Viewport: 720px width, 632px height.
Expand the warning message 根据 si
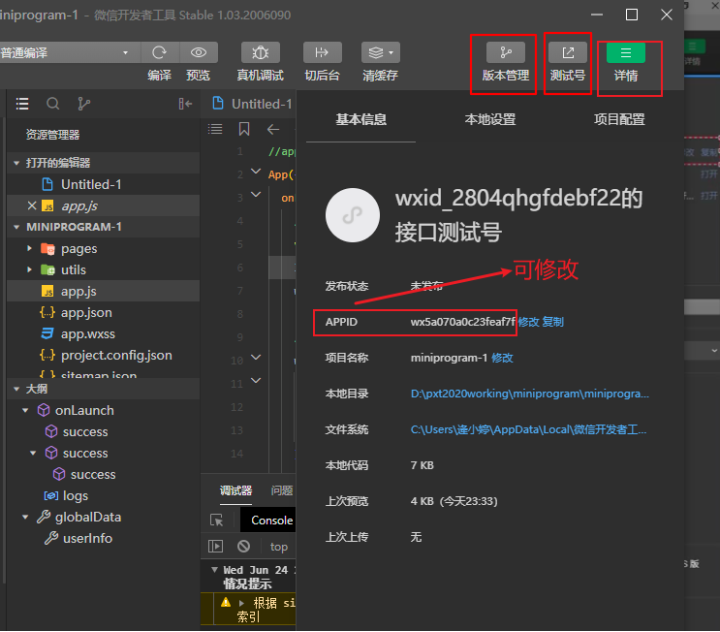(x=241, y=603)
